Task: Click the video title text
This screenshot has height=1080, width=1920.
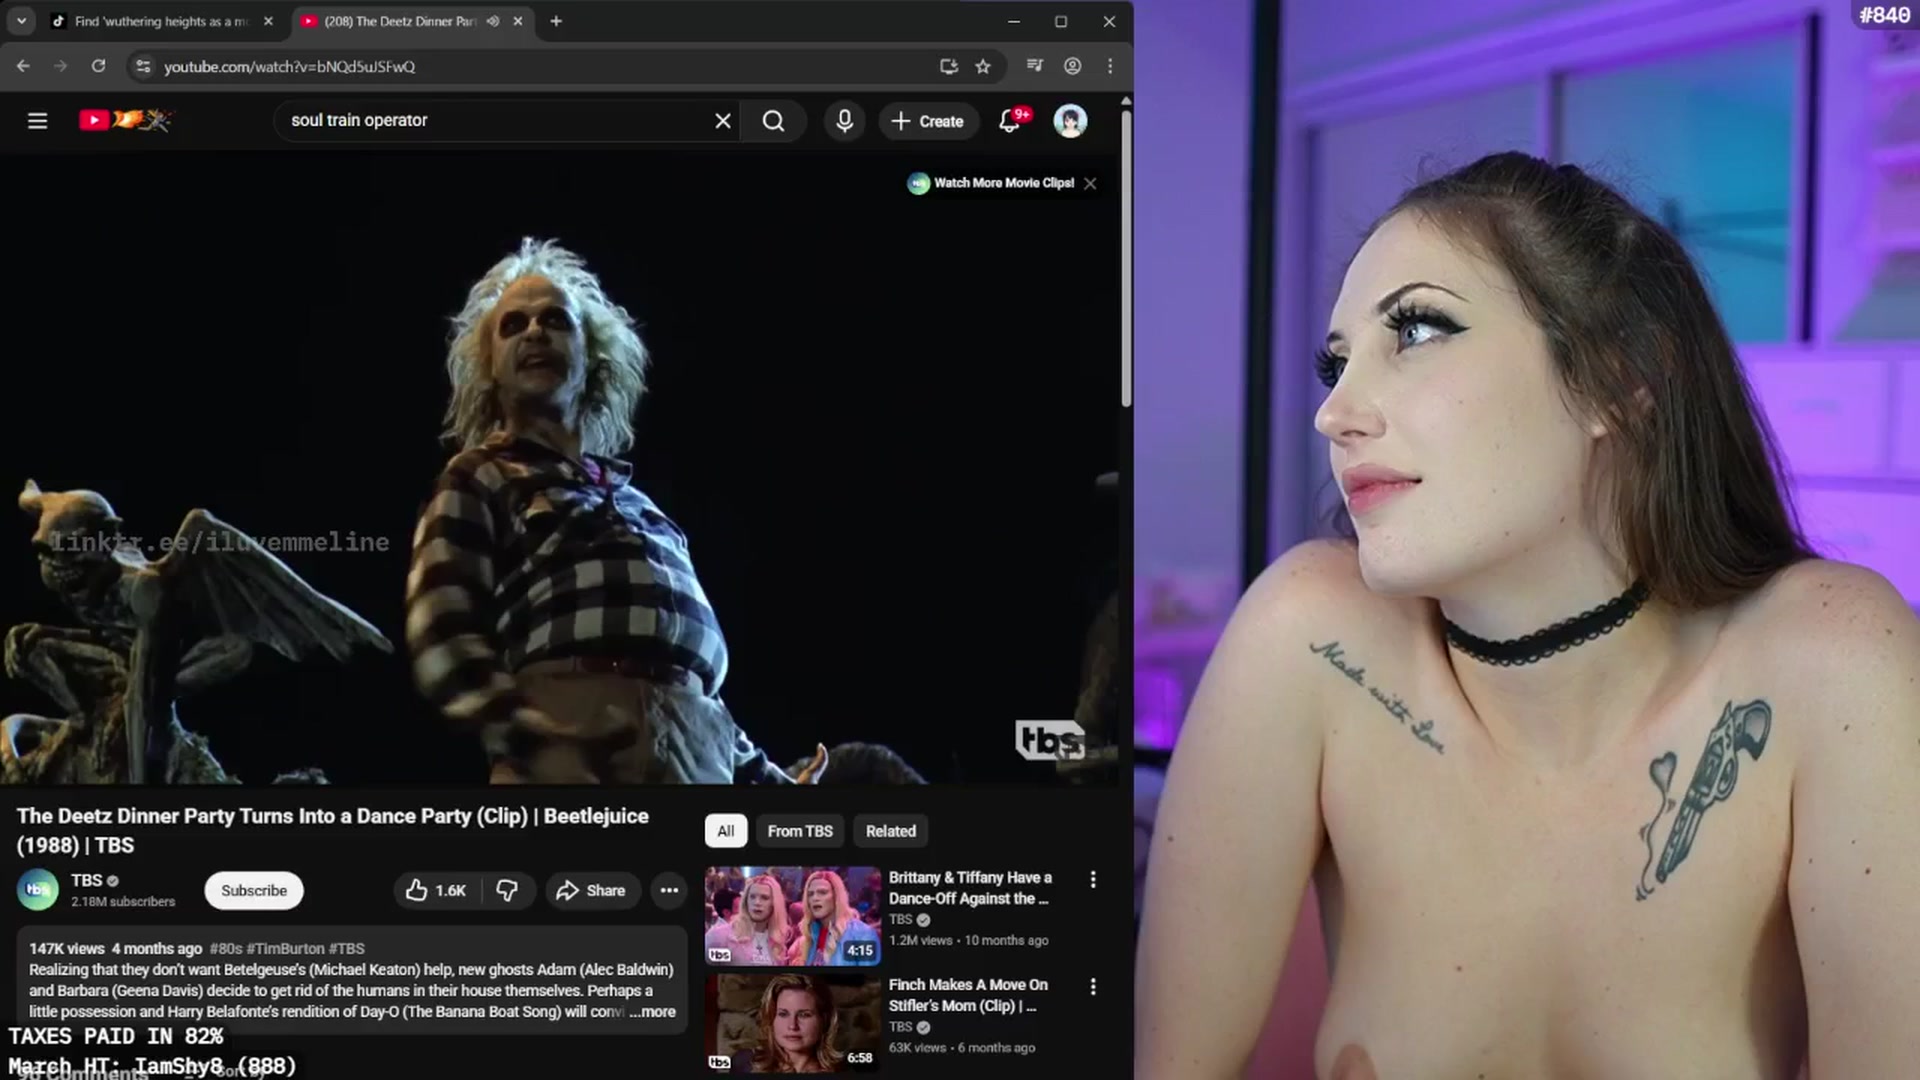Action: pyautogui.click(x=333, y=830)
